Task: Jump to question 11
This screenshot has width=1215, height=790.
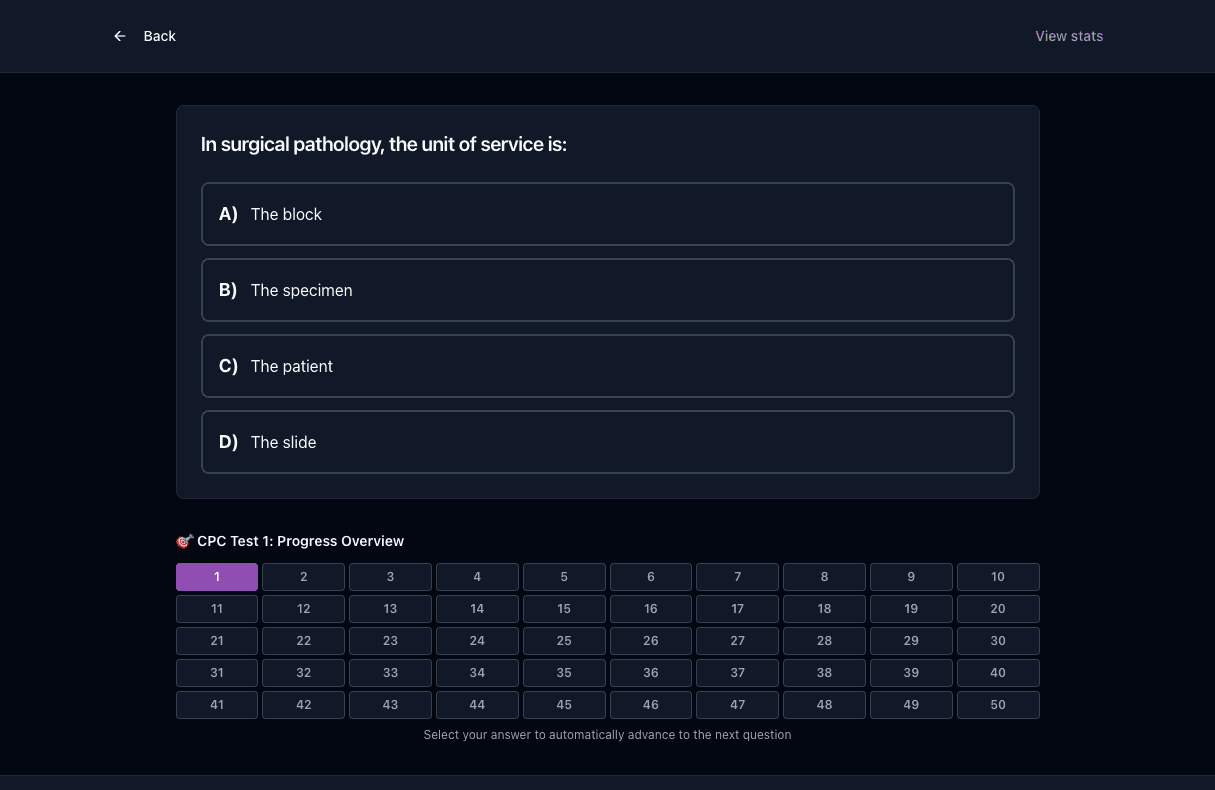Action: pyautogui.click(x=217, y=609)
